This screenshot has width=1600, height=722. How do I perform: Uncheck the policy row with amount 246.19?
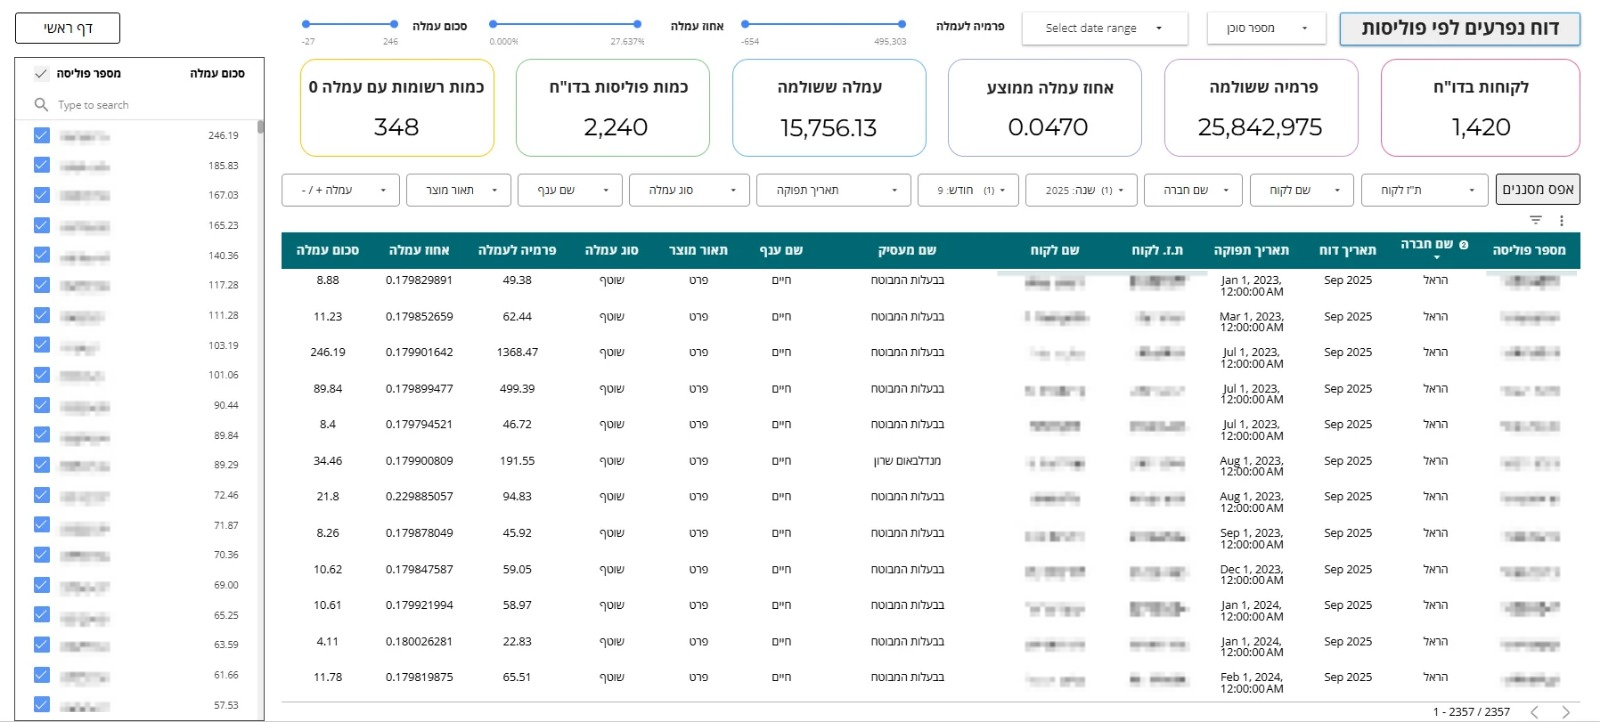point(41,136)
